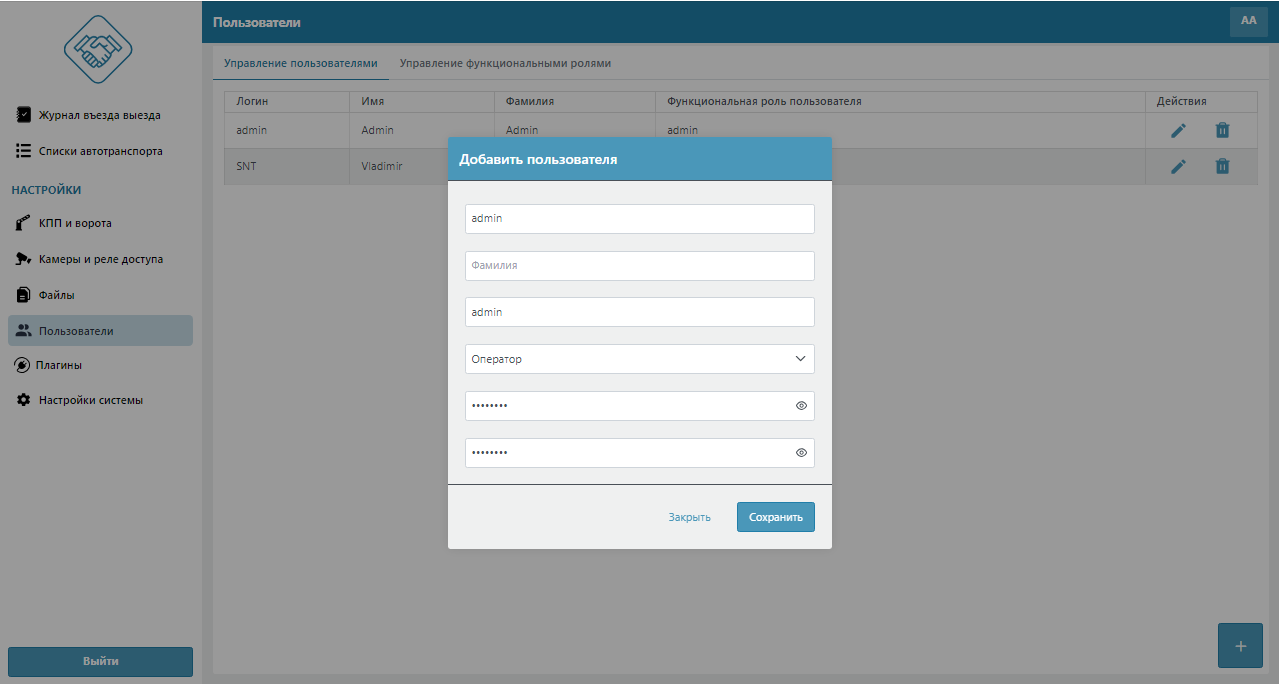Edit the admin user row
Image resolution: width=1279 pixels, height=684 pixels.
(x=1178, y=131)
